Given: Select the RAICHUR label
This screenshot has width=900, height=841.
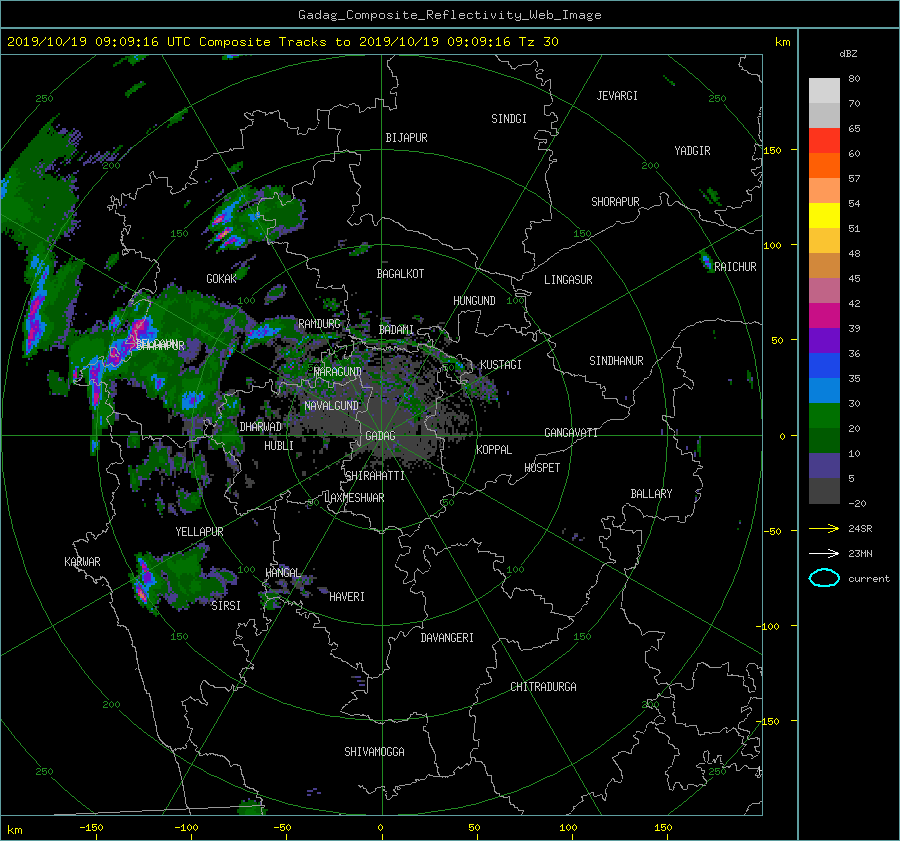Looking at the screenshot, I should coord(735,267).
